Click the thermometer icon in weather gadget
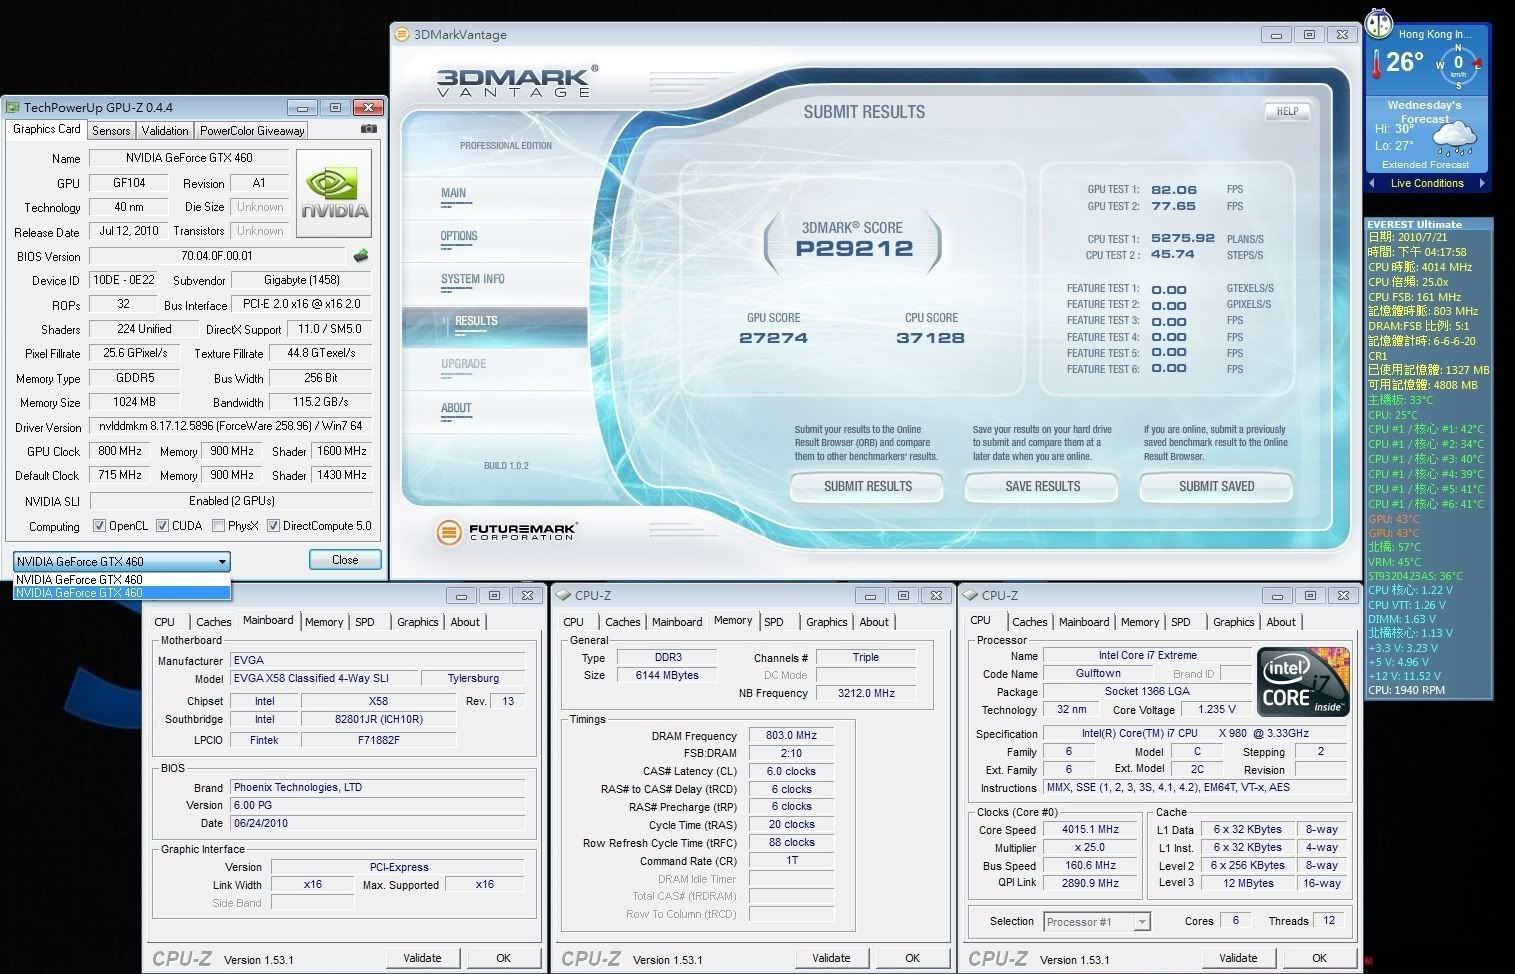 pos(1378,64)
